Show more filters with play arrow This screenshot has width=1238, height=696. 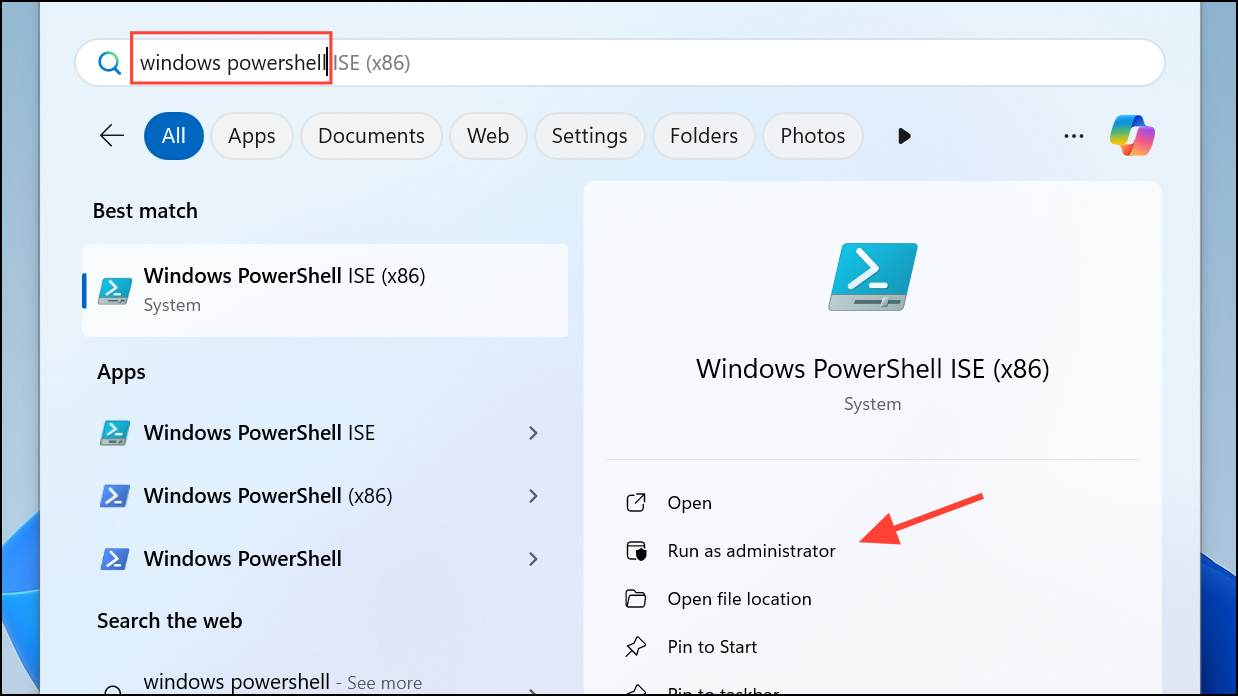(x=905, y=136)
